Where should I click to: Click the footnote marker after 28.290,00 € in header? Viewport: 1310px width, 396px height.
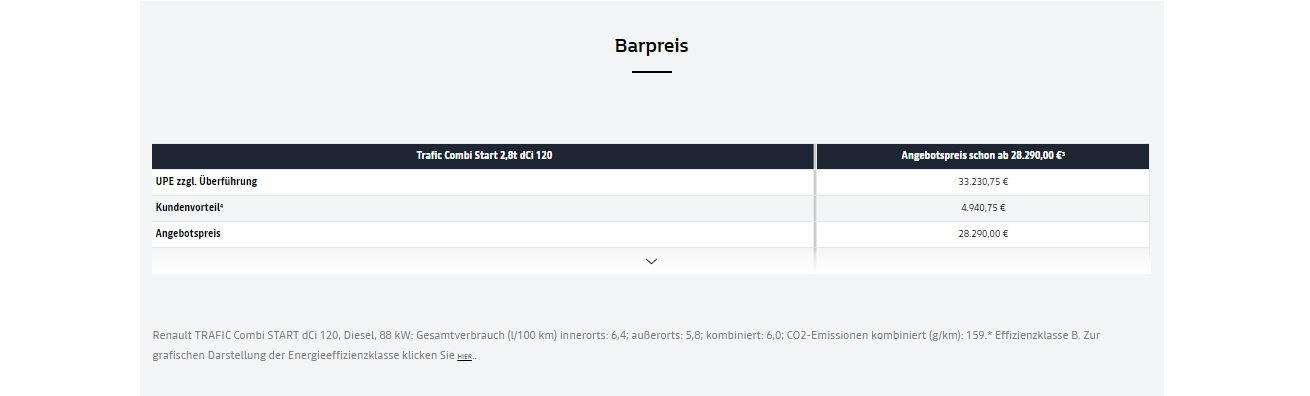pos(1063,154)
